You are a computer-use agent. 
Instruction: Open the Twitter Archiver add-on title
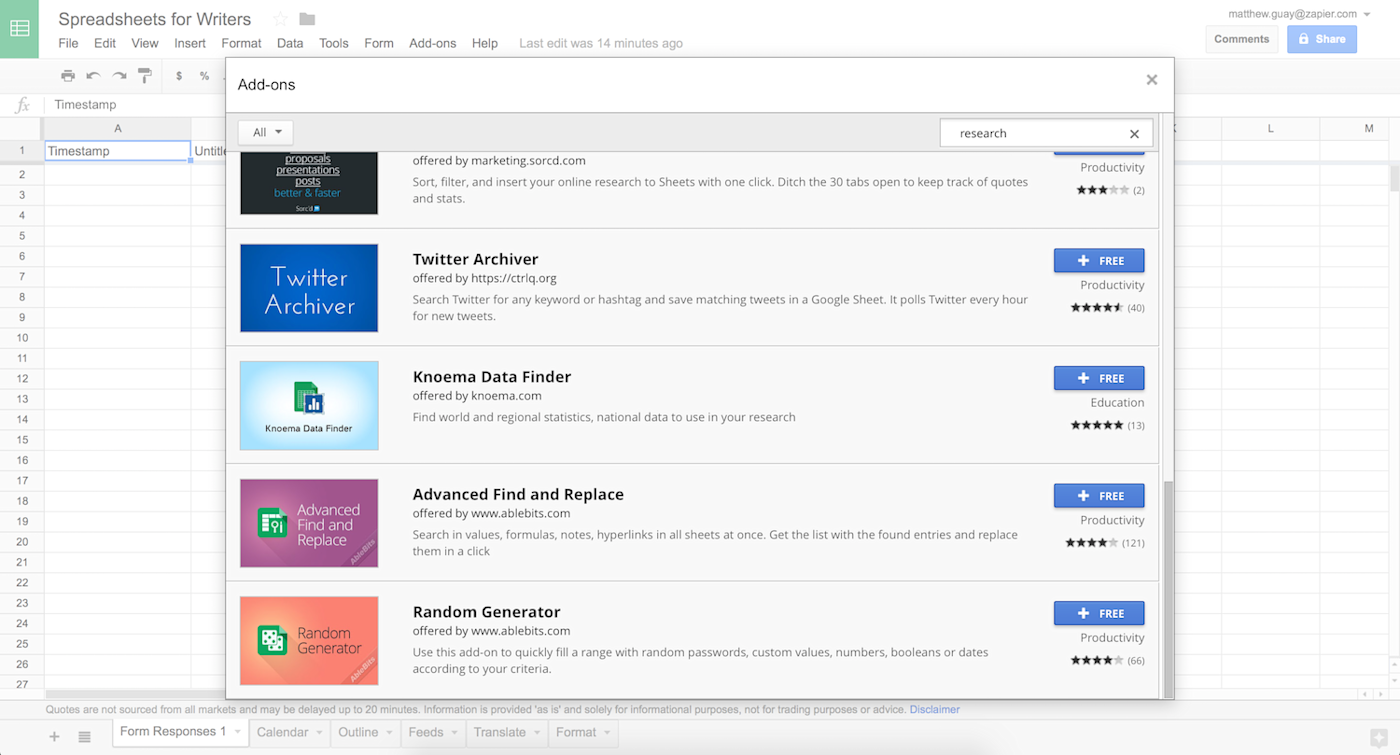tap(475, 259)
